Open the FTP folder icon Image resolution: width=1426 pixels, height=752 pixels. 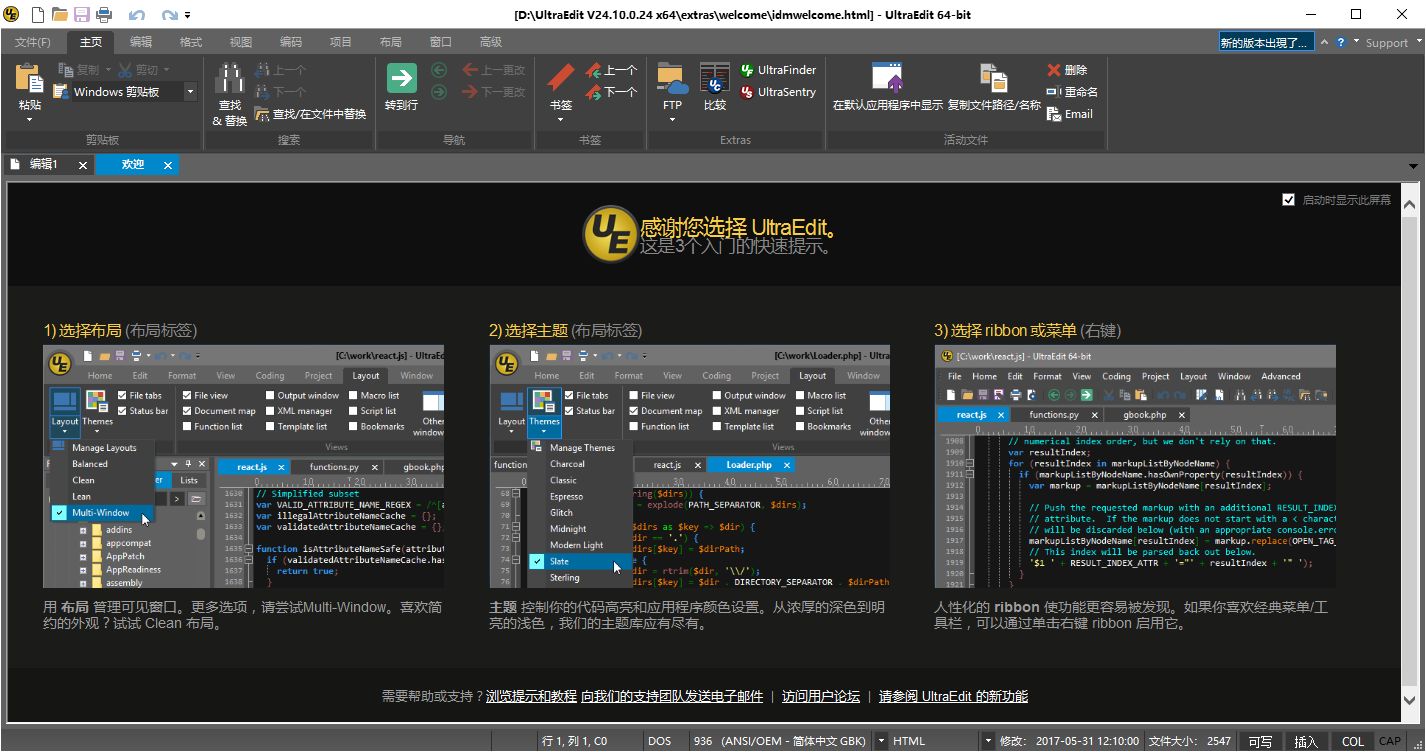click(672, 80)
